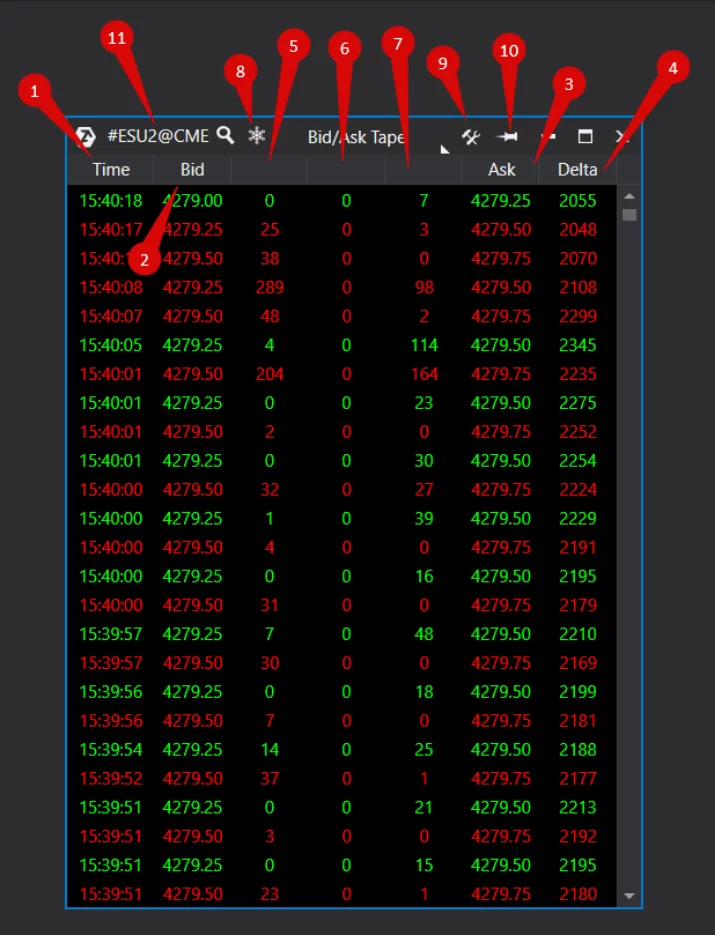Select the 15:40:18 row at the top
Image resolution: width=715 pixels, height=935 pixels.
pos(340,201)
